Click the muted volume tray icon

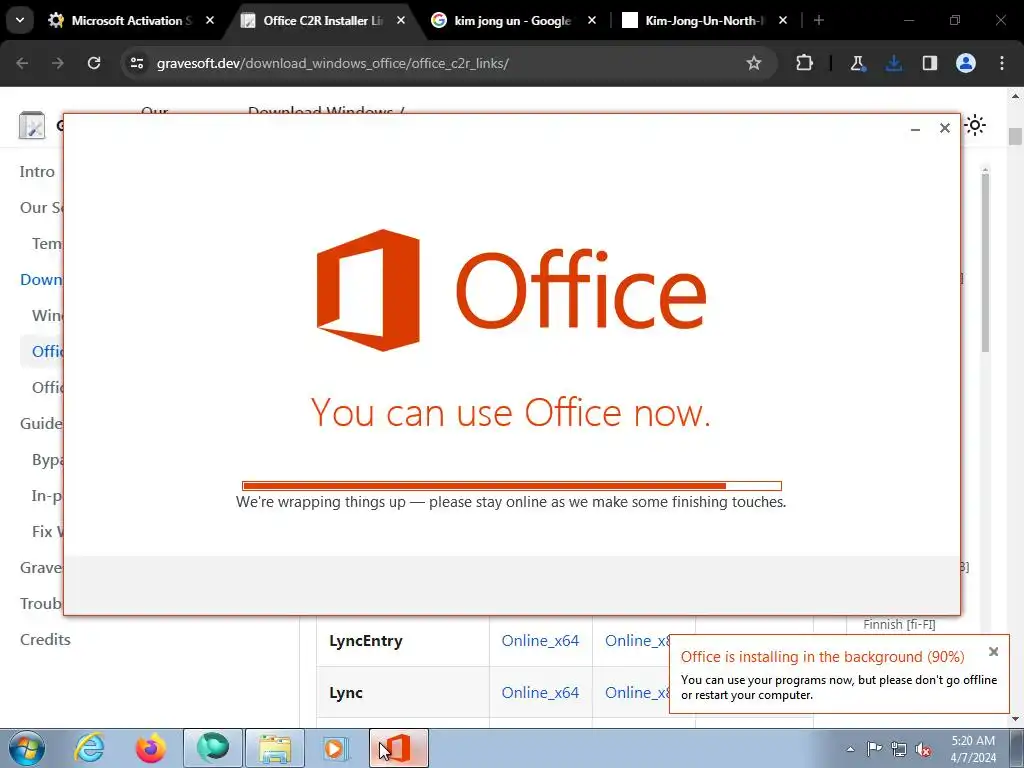coord(923,749)
